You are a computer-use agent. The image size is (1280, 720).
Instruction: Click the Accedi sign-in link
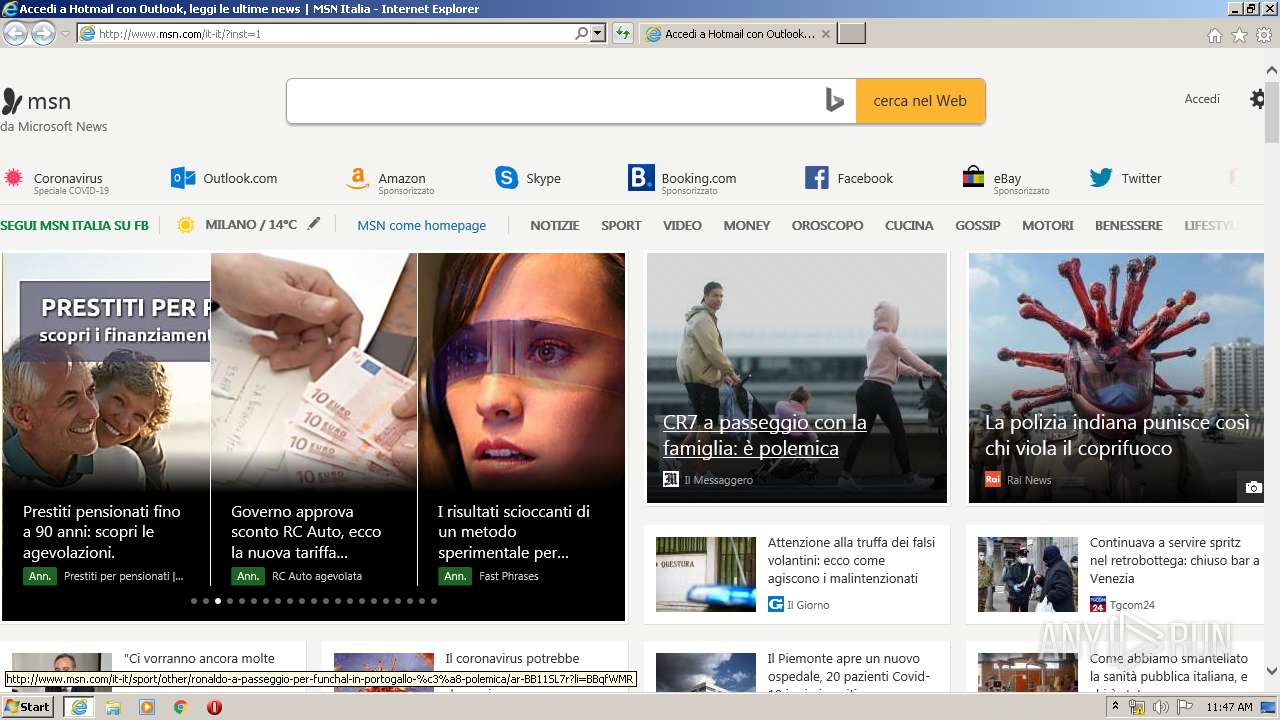point(1202,99)
